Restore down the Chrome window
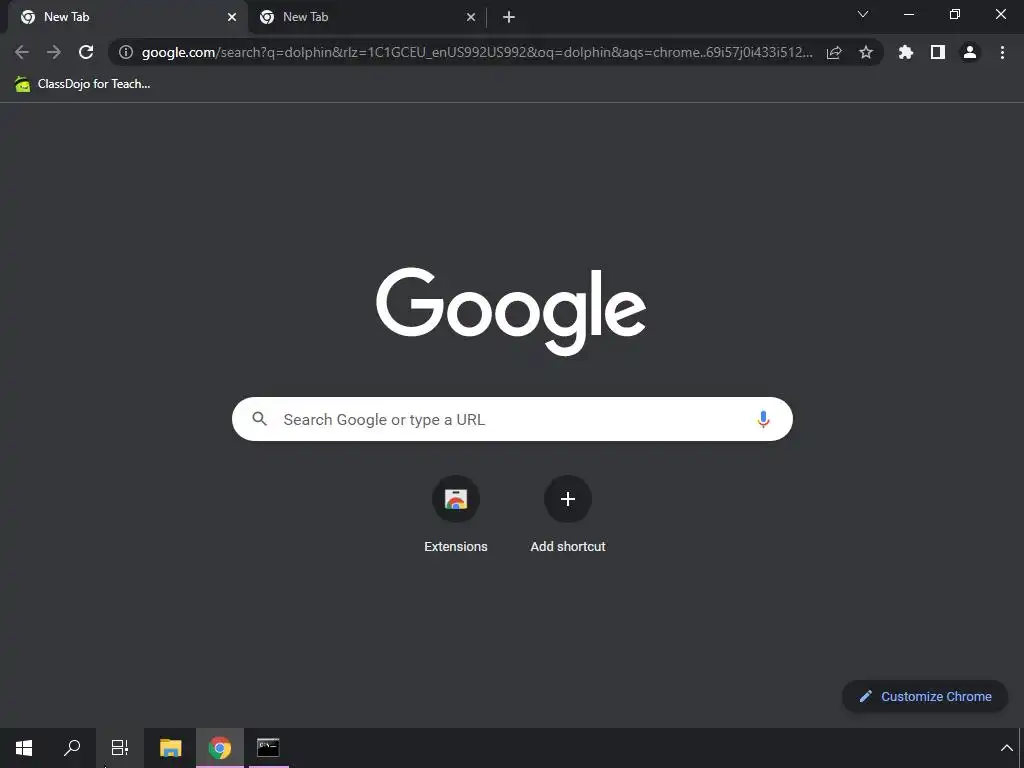 [x=955, y=14]
